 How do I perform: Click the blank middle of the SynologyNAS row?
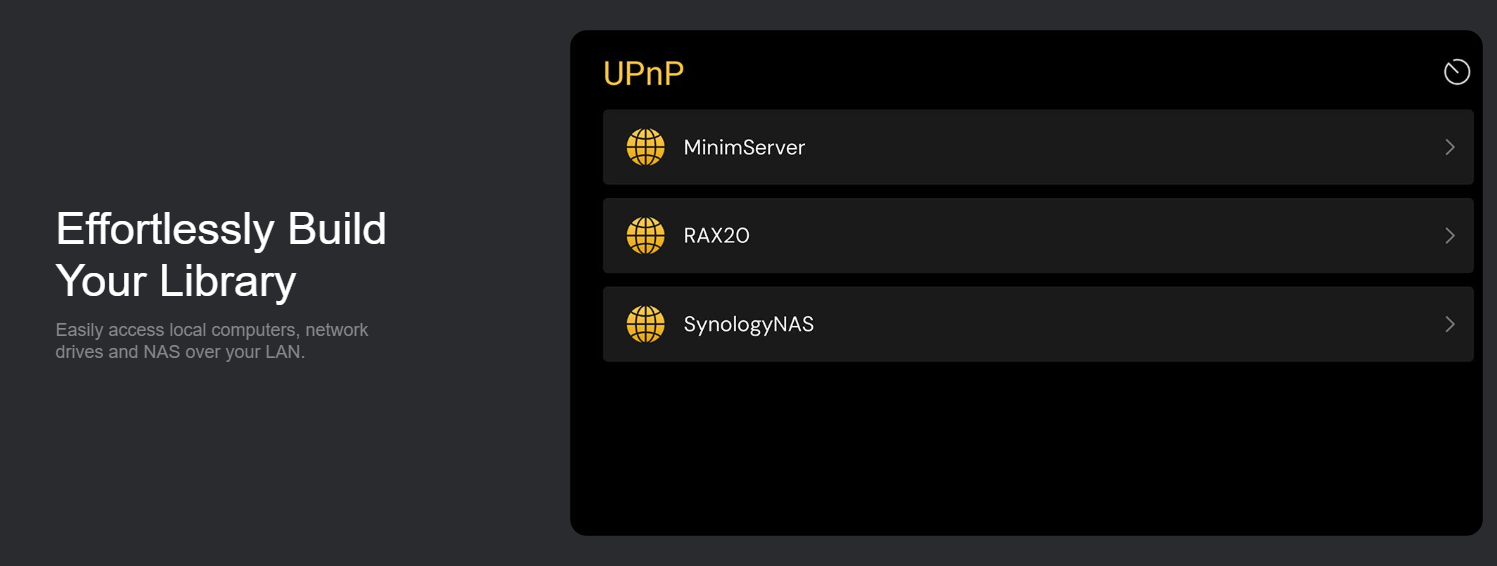[1100, 324]
